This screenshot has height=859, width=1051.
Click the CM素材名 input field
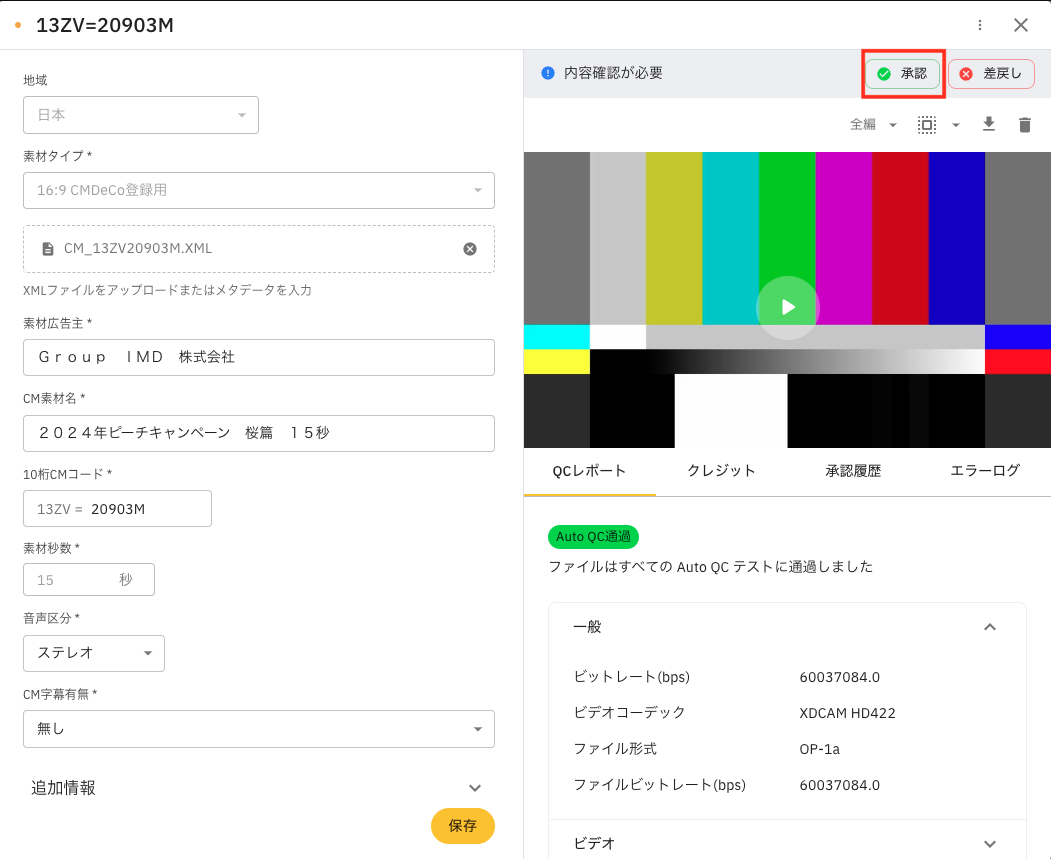258,433
